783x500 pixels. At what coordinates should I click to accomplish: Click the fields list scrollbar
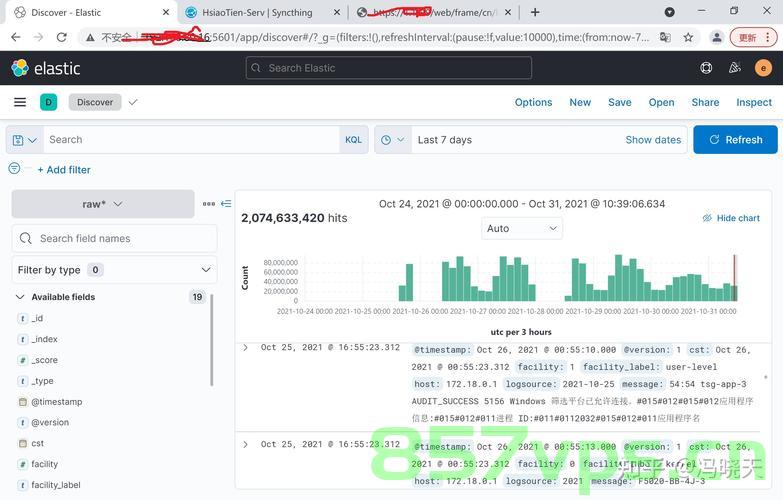pyautogui.click(x=212, y=340)
